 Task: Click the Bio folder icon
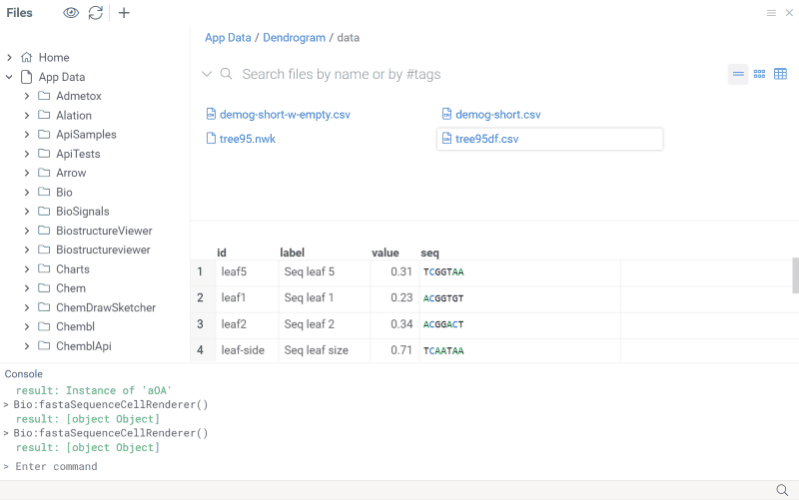(44, 192)
